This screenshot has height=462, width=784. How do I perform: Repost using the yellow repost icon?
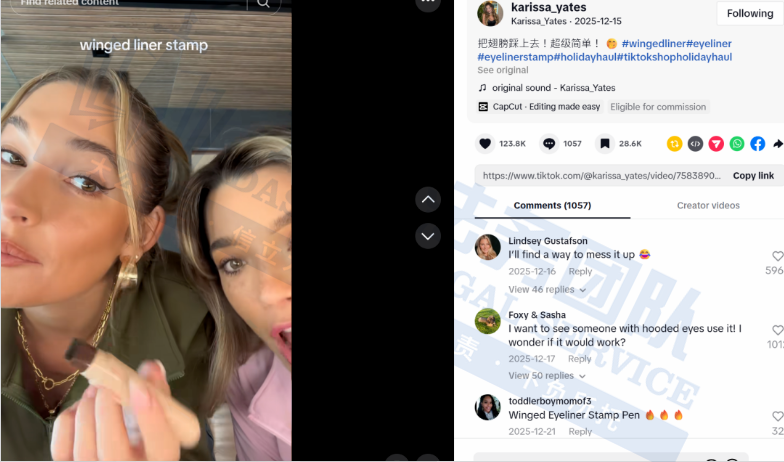pos(674,144)
